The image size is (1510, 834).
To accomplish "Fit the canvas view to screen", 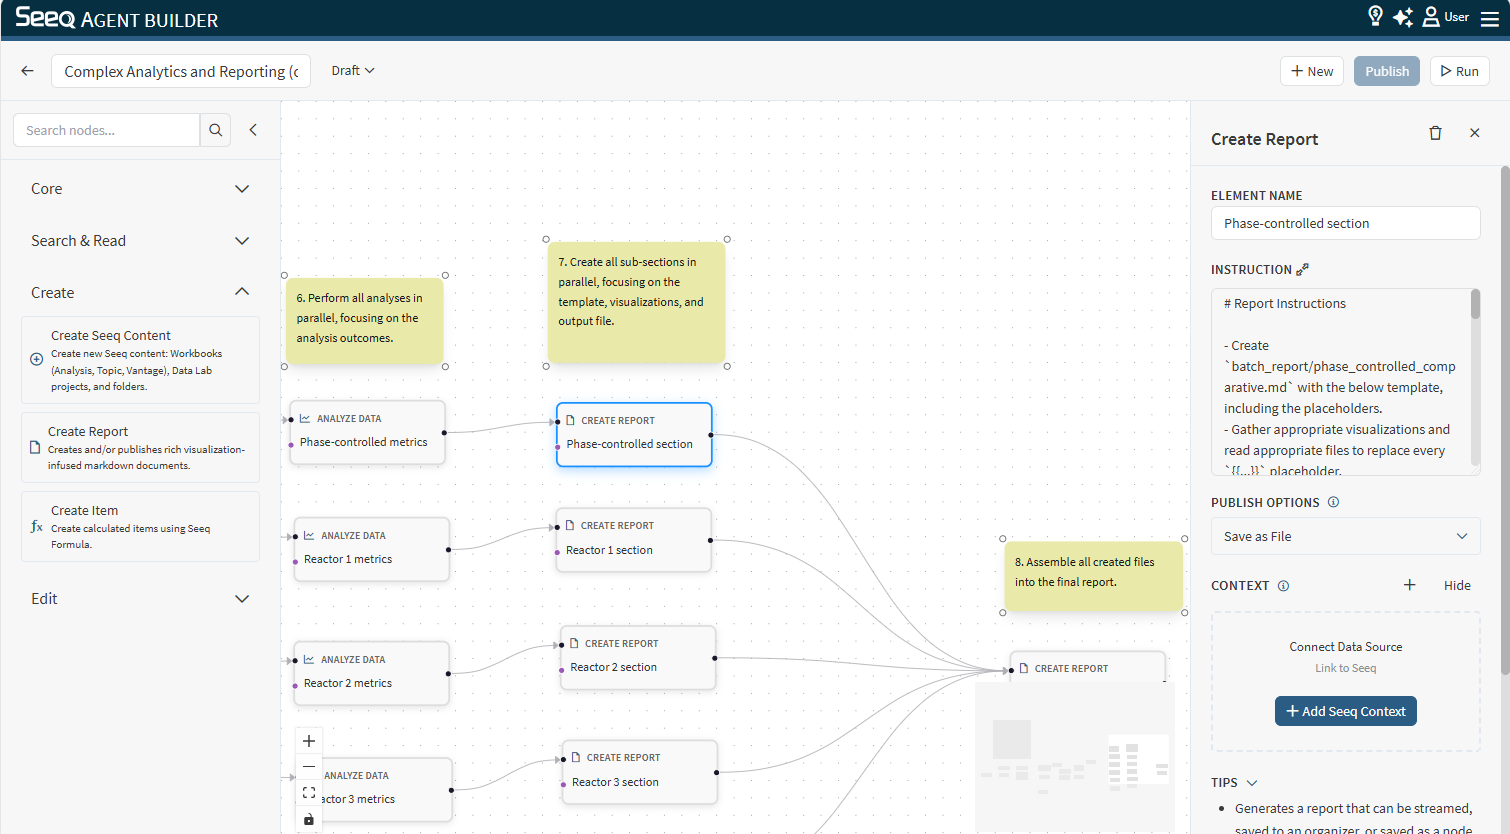I will [x=309, y=793].
